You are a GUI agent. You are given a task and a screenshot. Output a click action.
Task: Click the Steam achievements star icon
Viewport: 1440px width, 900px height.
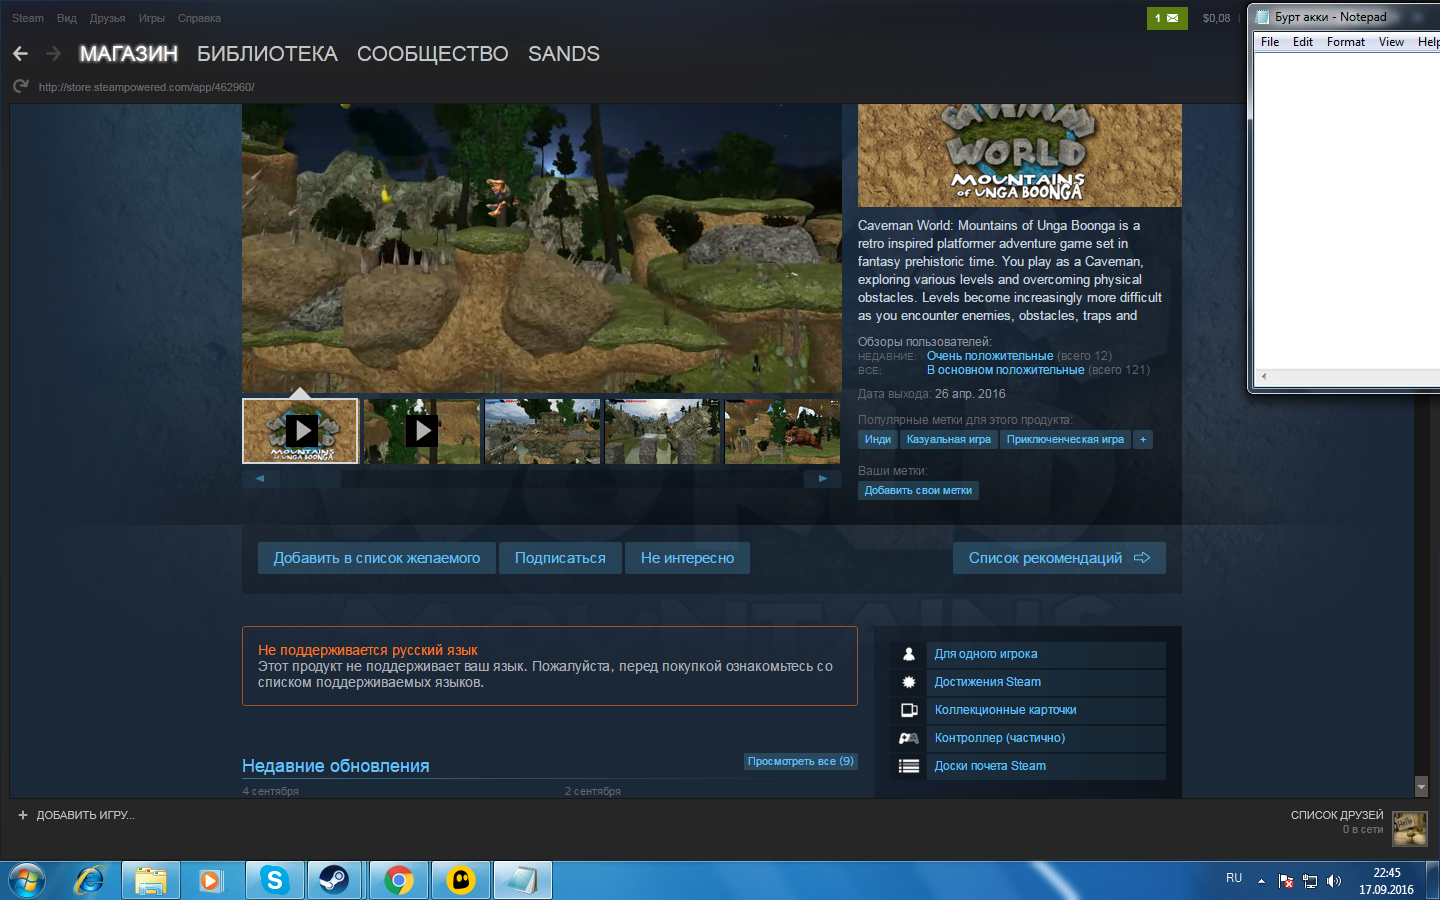pos(909,682)
